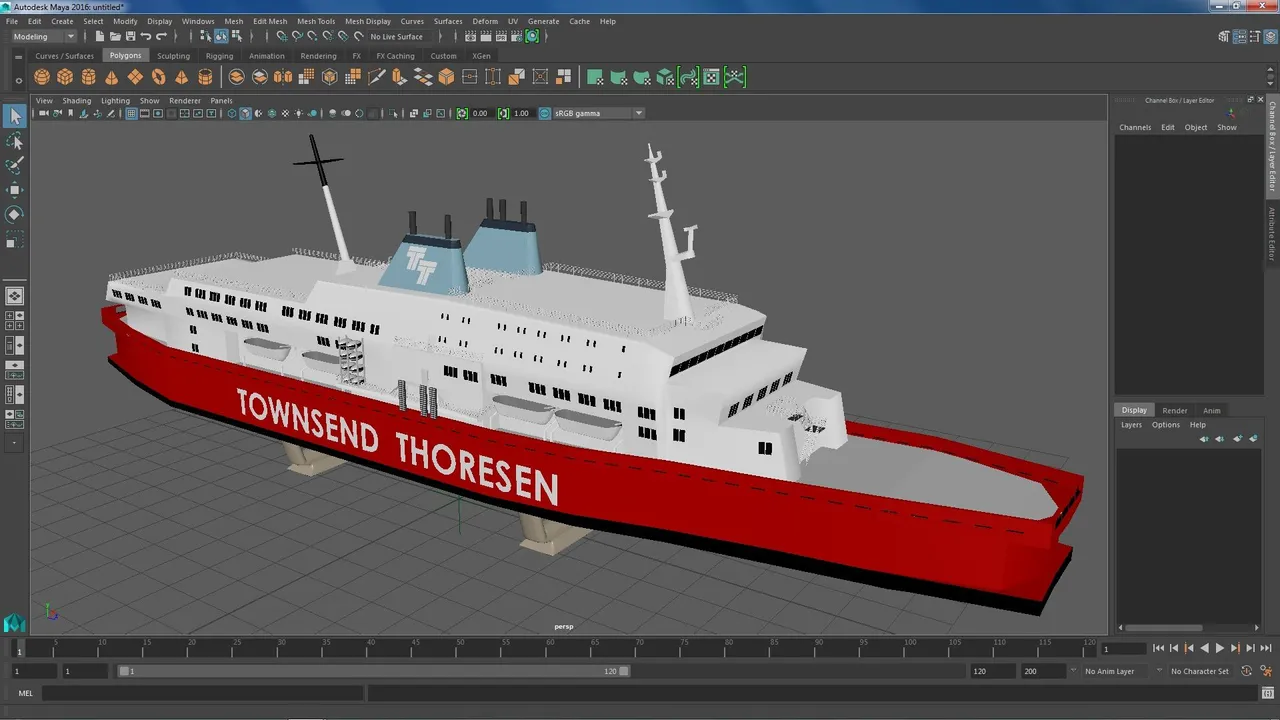Viewport: 1280px width, 720px height.
Task: Click the Open Scene folder icon
Action: (115, 36)
